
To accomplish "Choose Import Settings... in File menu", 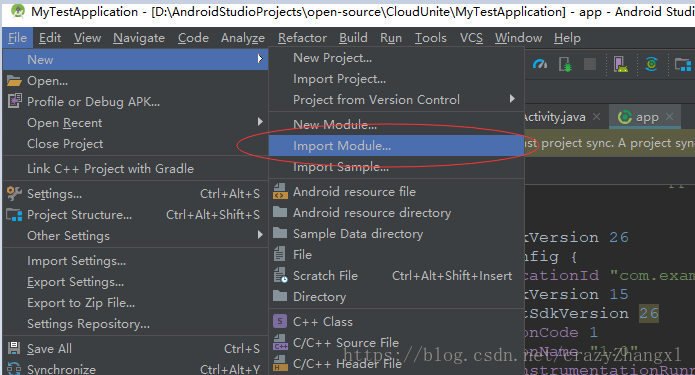I will pyautogui.click(x=77, y=261).
